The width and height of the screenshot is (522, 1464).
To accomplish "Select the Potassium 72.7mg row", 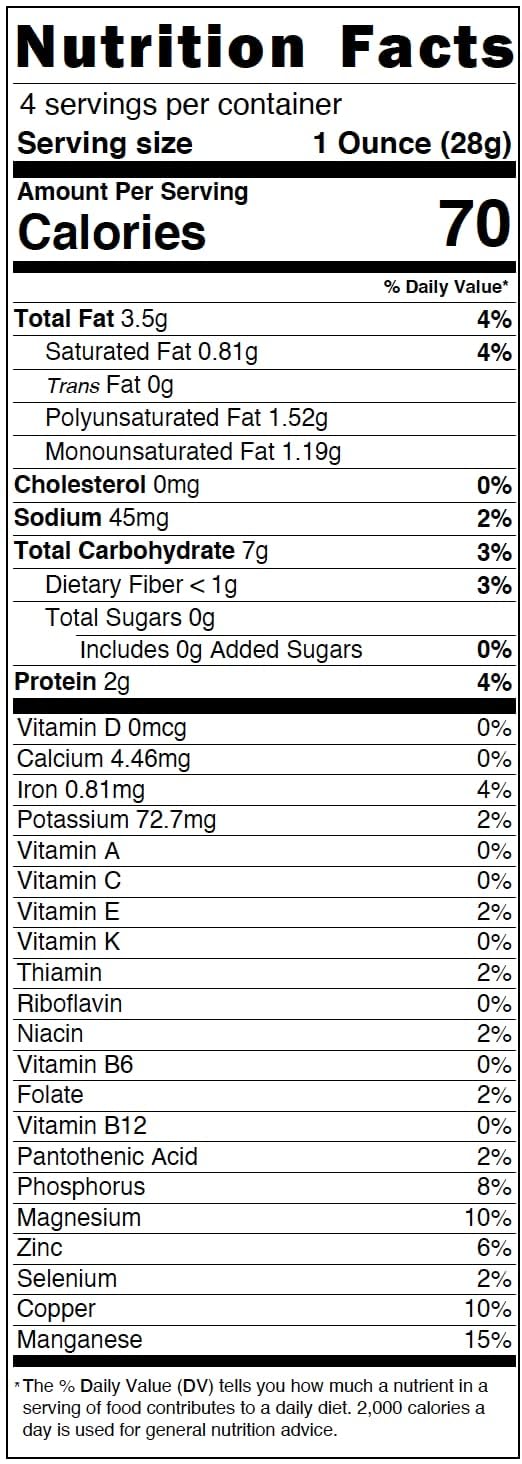I will [264, 820].
